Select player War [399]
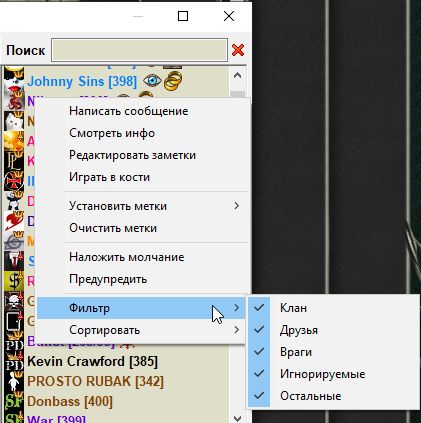The image size is (421, 423). (x=56, y=419)
